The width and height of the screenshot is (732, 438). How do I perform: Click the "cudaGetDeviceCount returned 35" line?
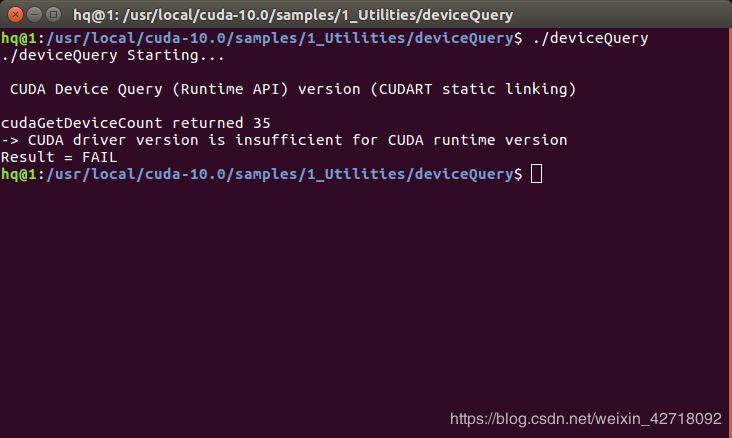[x=135, y=123]
